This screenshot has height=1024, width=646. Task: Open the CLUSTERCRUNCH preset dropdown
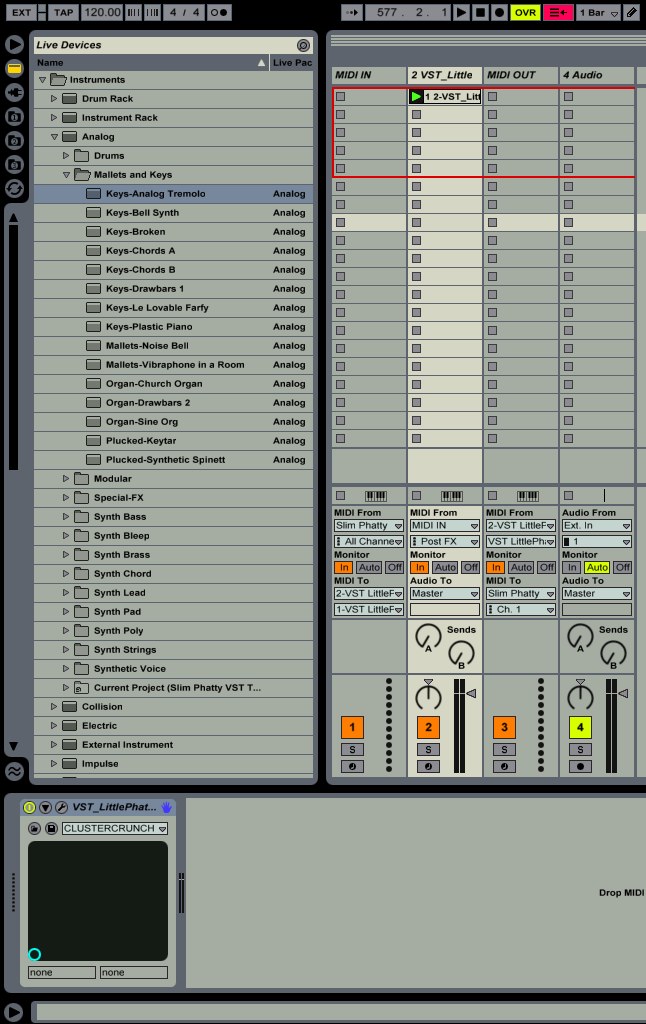coord(114,828)
